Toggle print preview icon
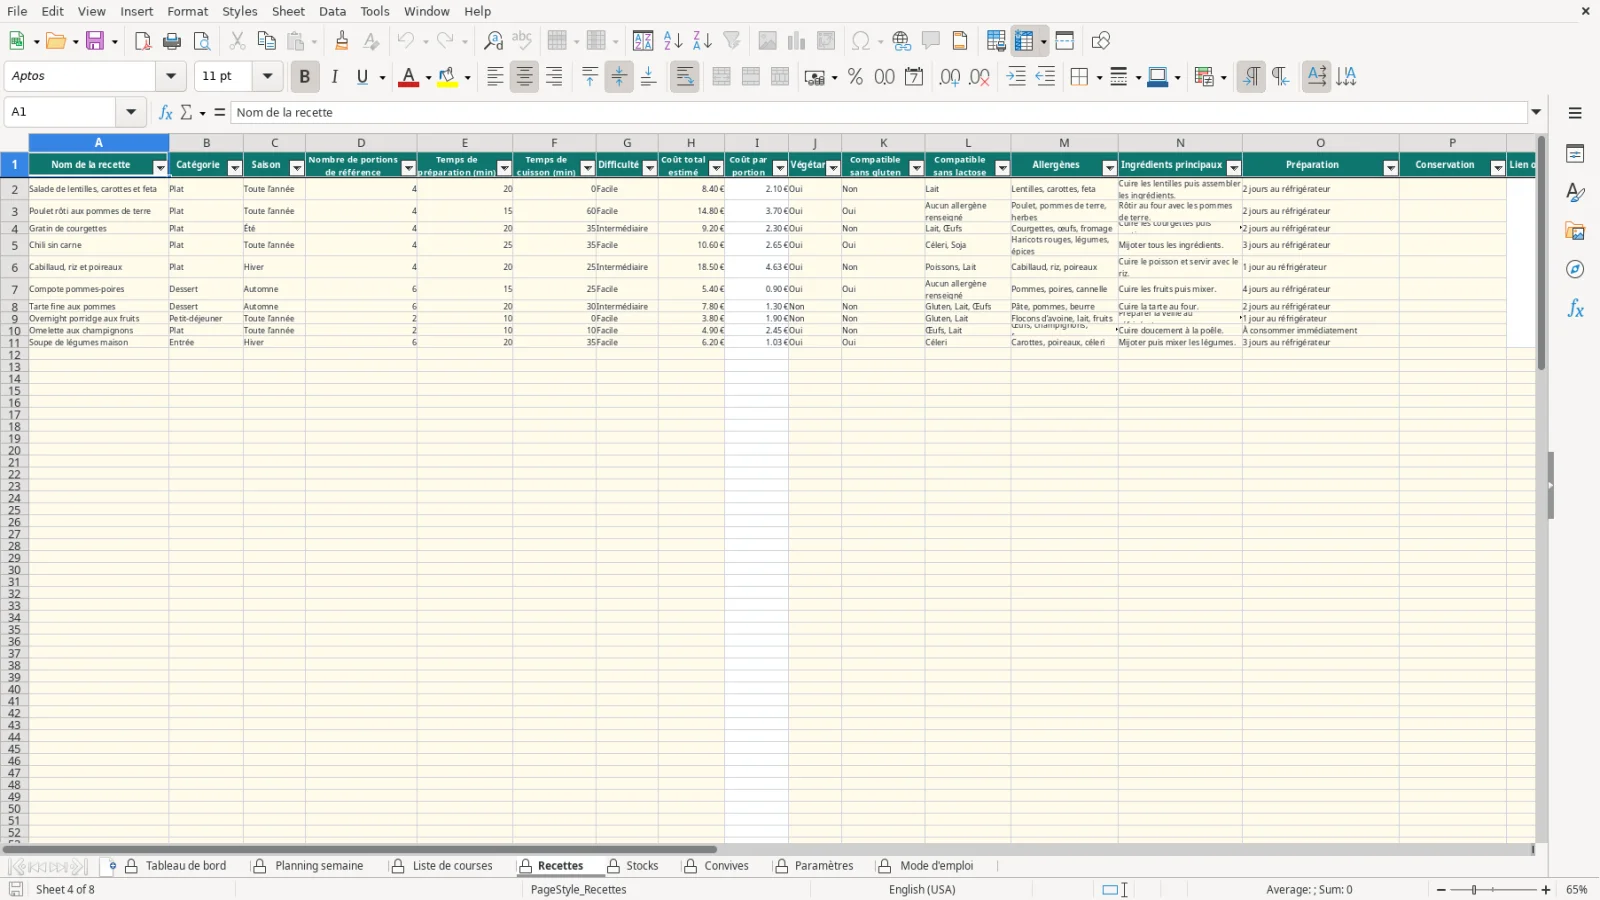This screenshot has height=900, width=1600. (x=202, y=41)
